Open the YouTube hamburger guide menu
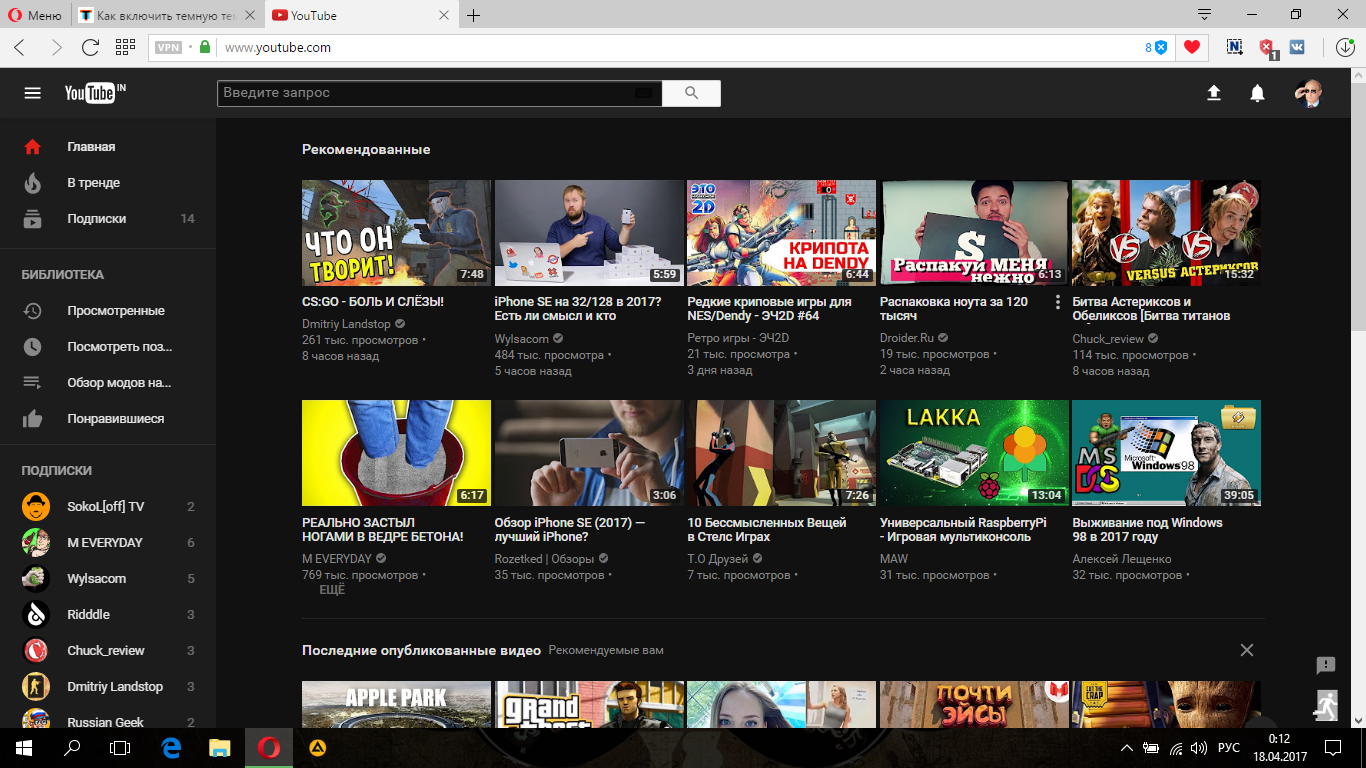Viewport: 1366px width, 768px height. tap(32, 93)
